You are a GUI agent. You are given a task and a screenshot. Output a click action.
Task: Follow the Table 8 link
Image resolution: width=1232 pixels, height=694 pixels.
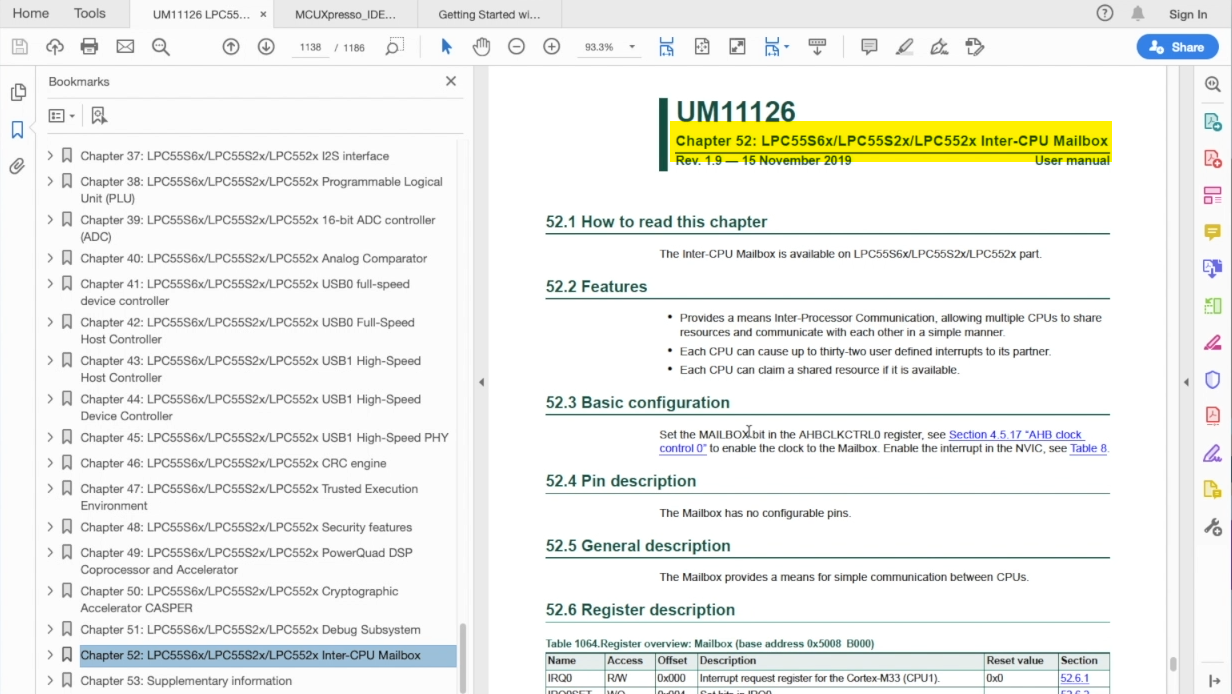tap(1088, 449)
